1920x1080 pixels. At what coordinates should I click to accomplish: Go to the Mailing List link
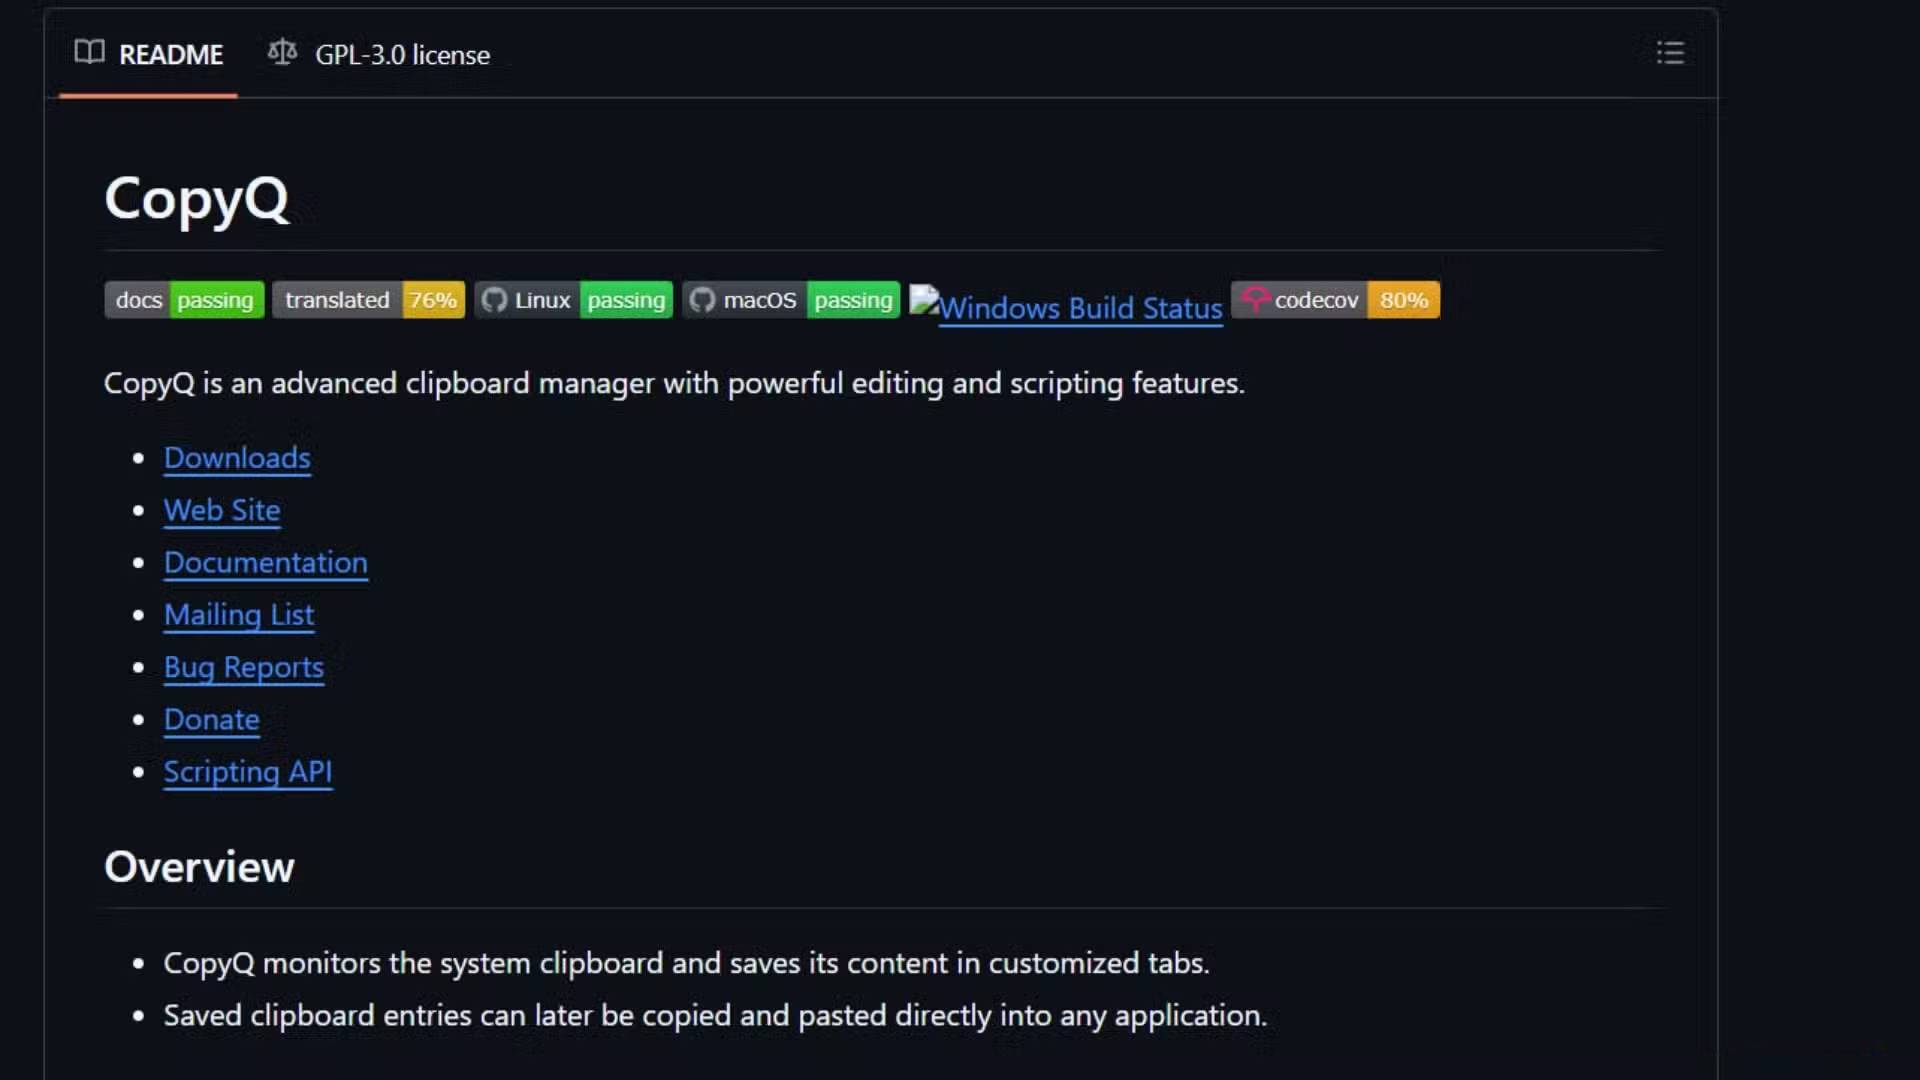tap(239, 615)
